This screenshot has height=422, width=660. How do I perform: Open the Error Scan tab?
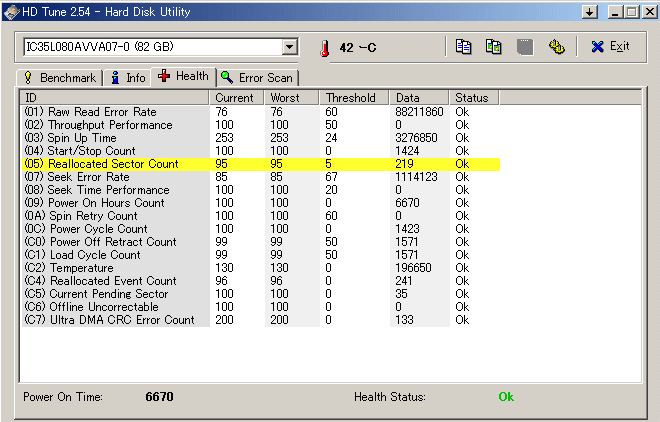[258, 78]
